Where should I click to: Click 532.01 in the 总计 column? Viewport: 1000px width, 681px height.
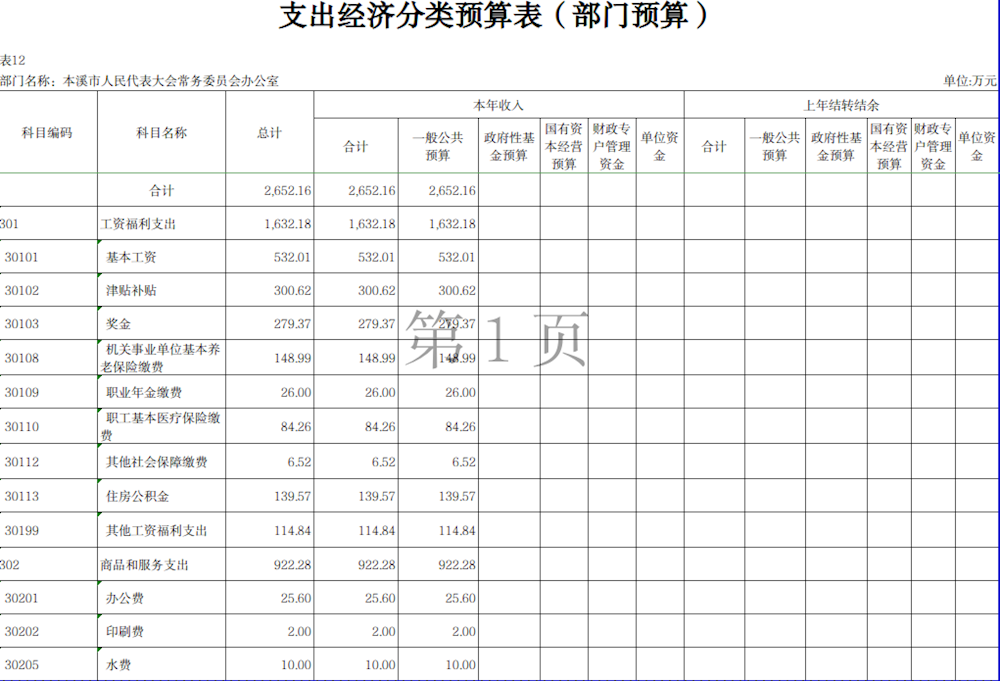click(292, 257)
